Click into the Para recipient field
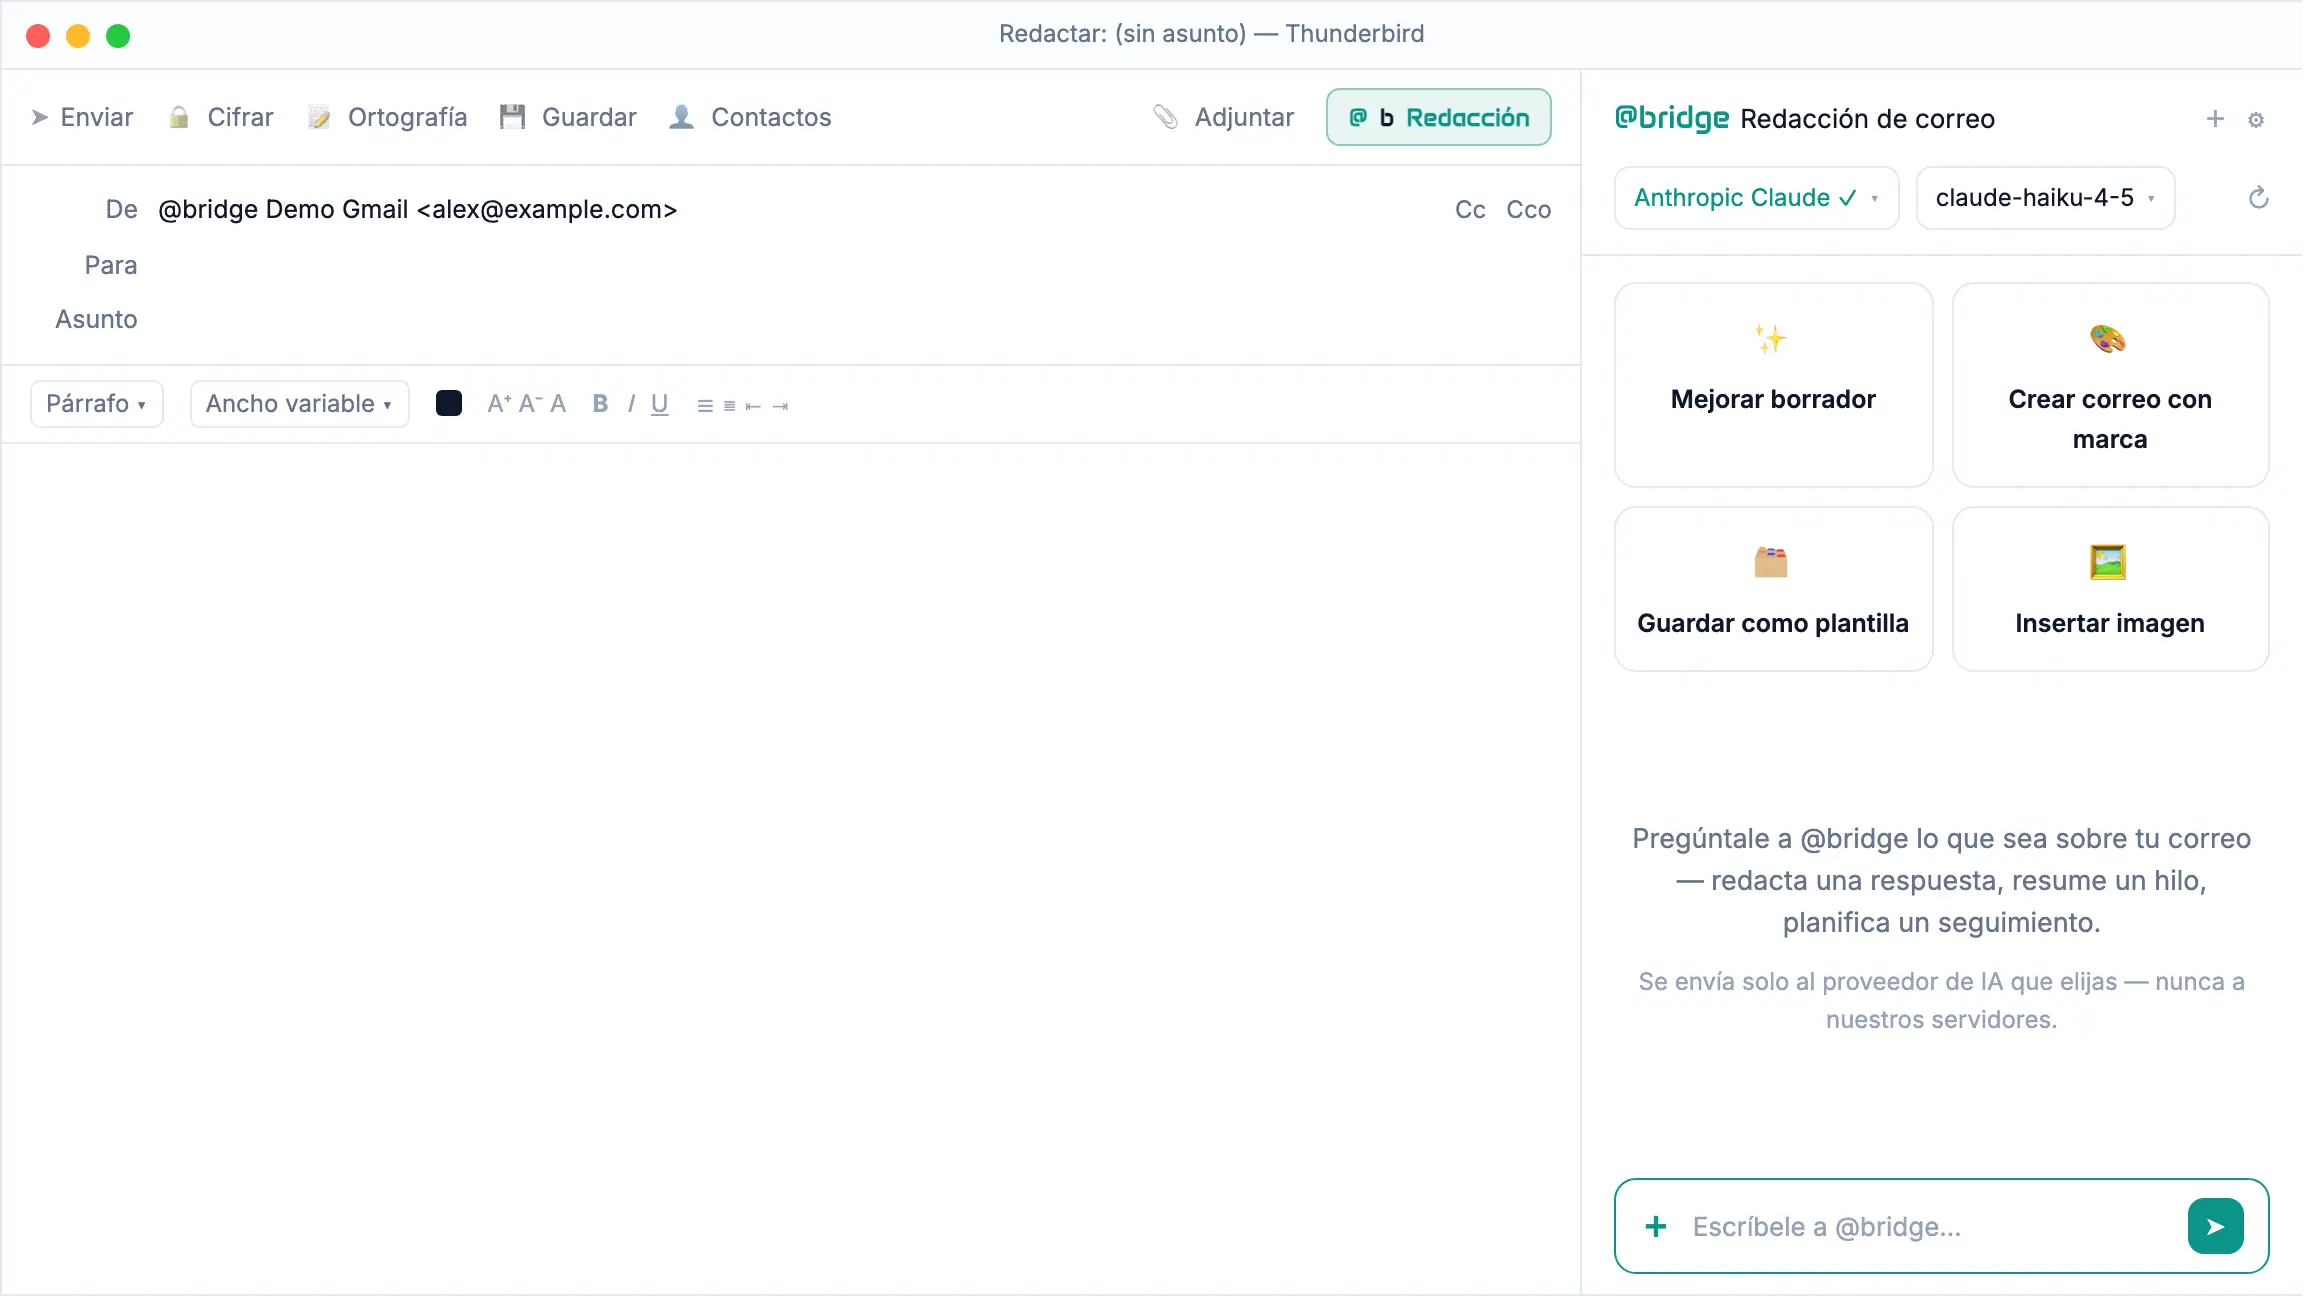Screen dimensions: 2304x1296 [855, 265]
